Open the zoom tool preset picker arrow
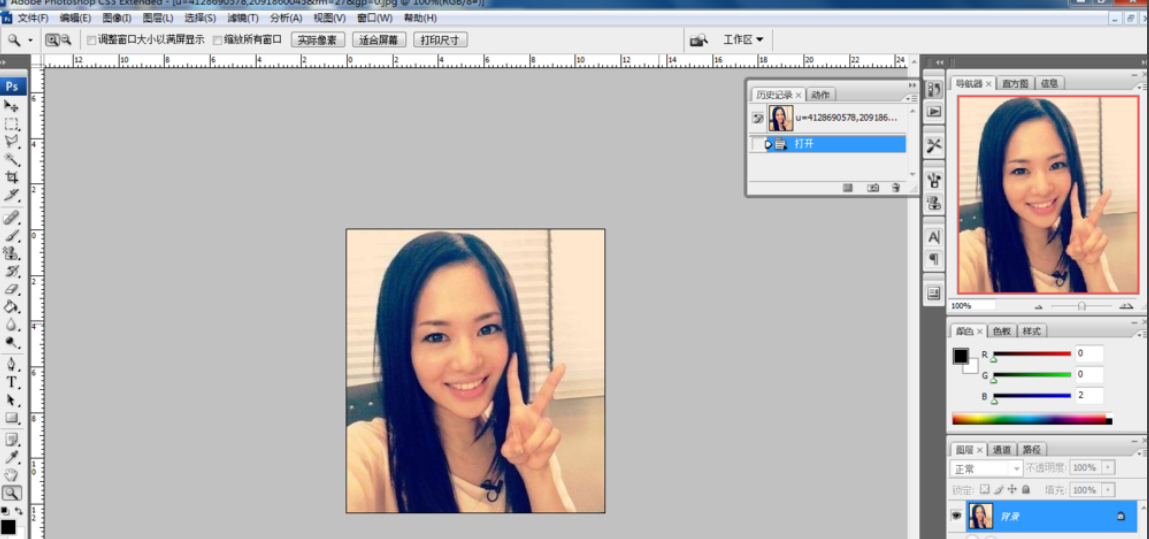Image resolution: width=1149 pixels, height=539 pixels. coord(31,40)
